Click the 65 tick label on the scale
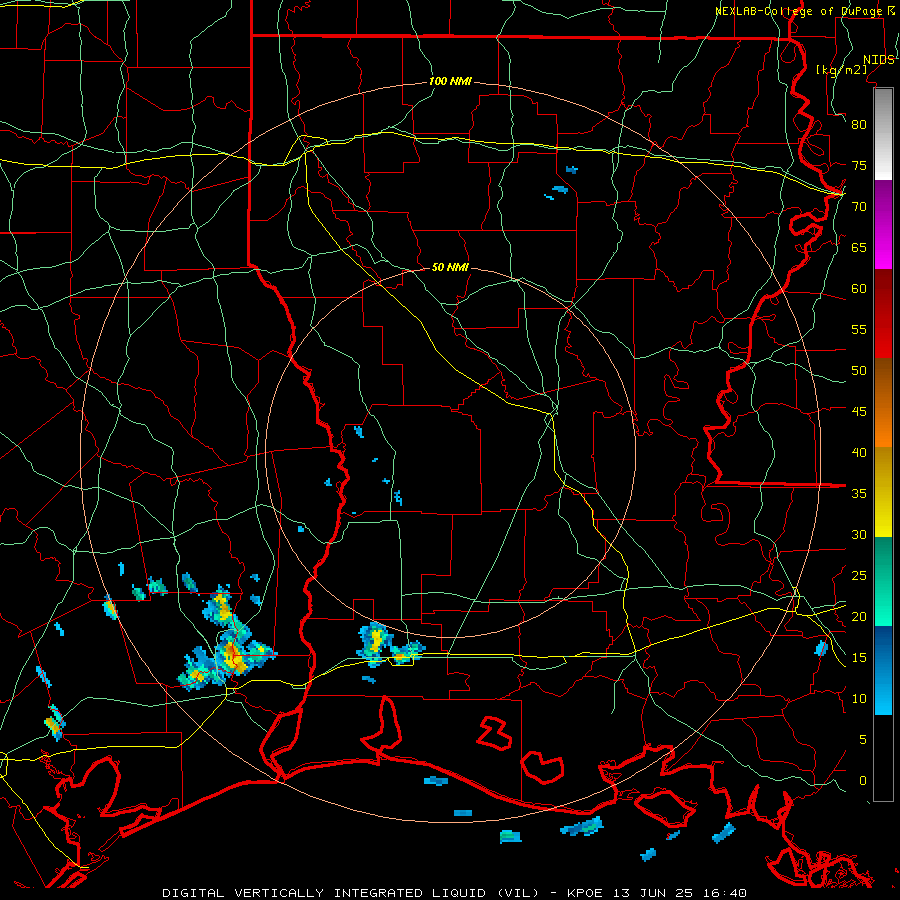 pos(859,248)
